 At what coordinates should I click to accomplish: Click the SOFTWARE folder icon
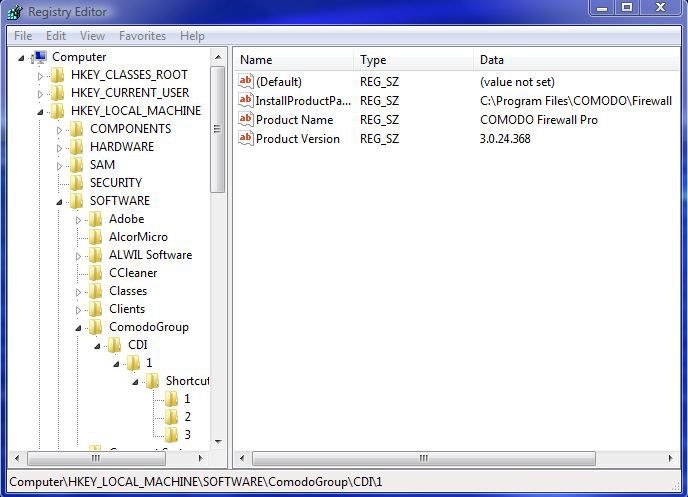tap(76, 201)
